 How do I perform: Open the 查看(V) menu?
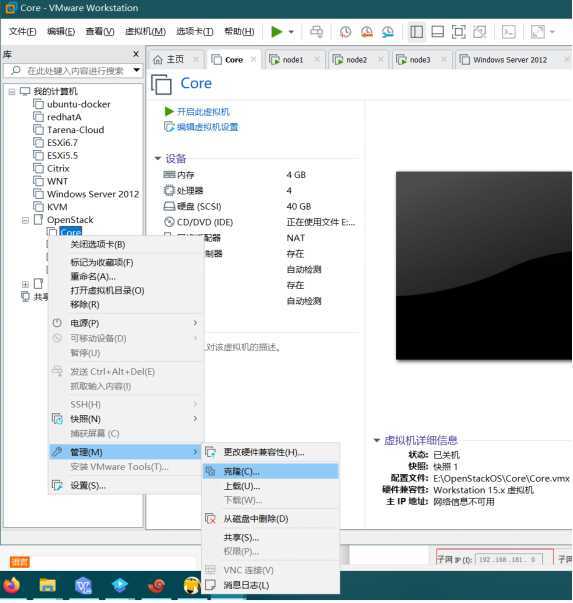coord(100,32)
